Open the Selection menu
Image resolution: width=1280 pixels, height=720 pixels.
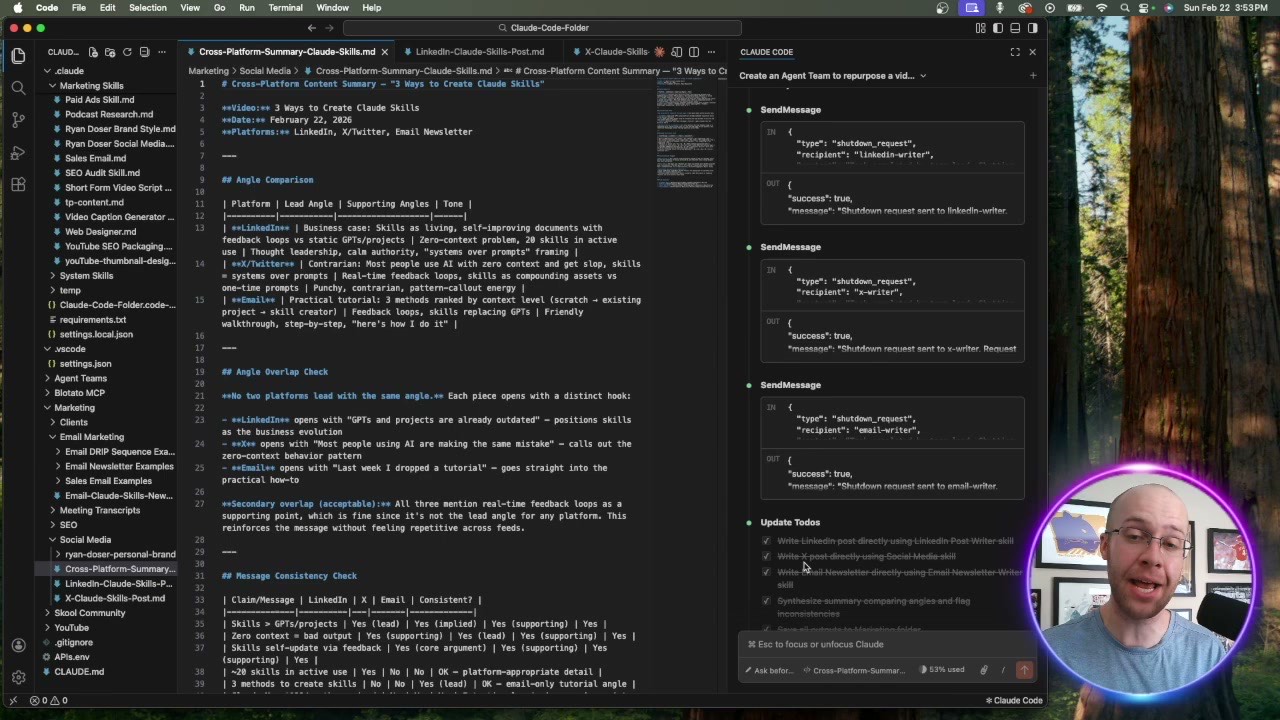point(148,8)
